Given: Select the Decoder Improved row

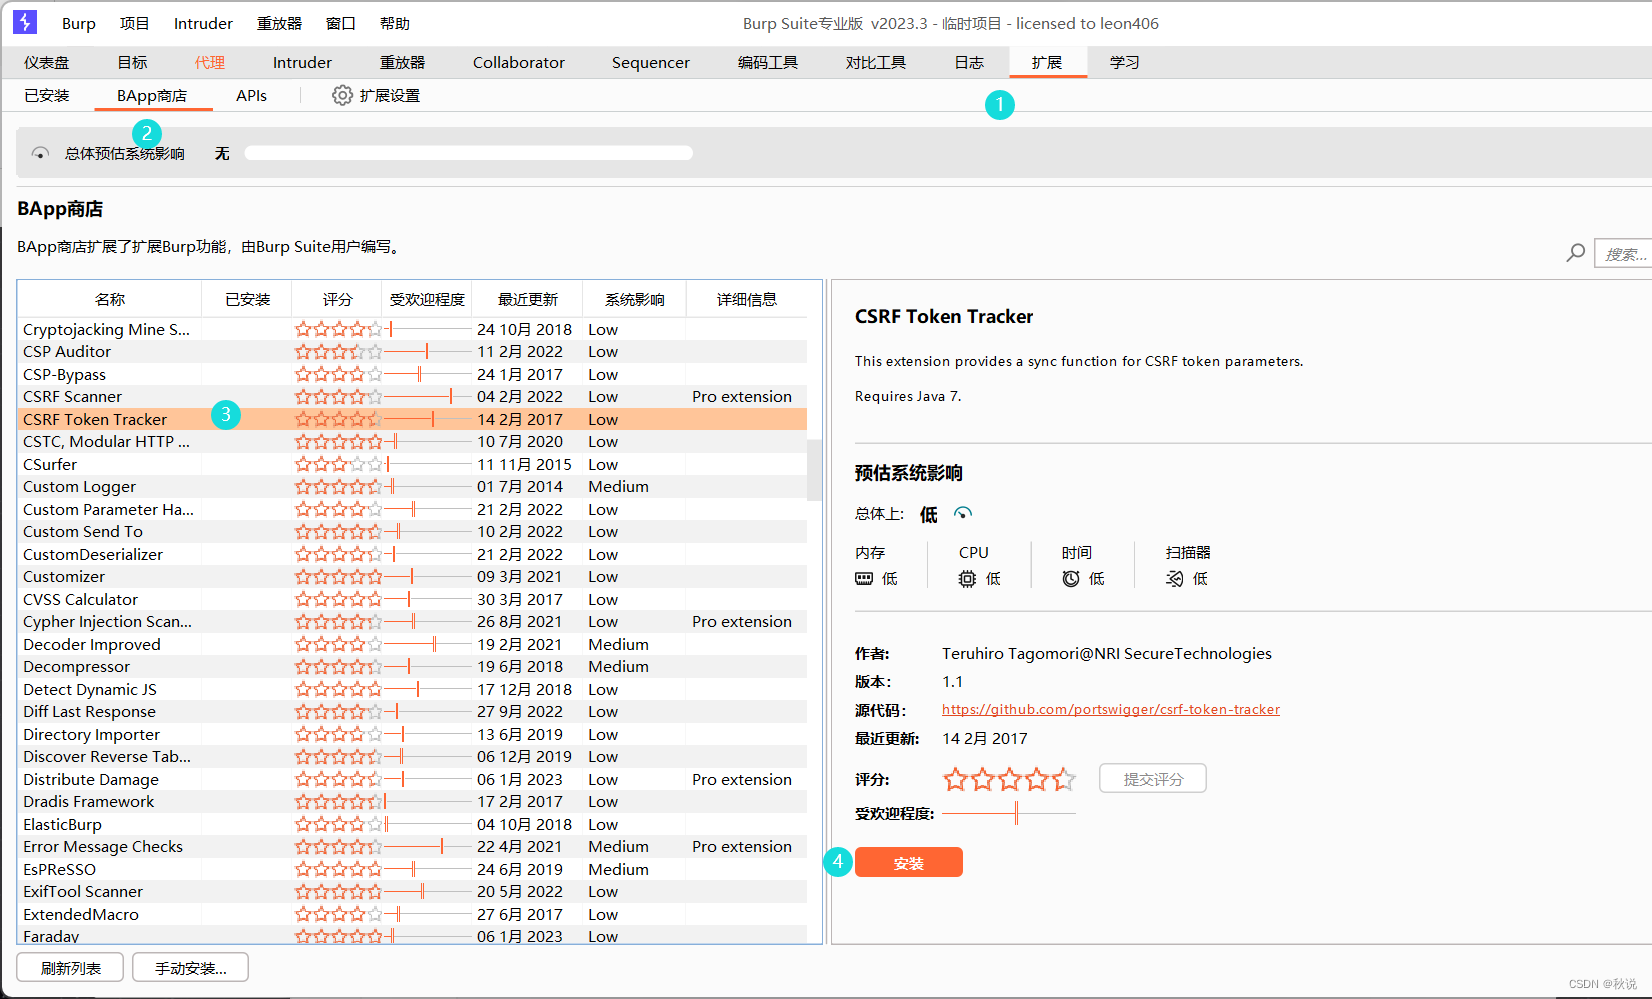Looking at the screenshot, I should coord(412,644).
